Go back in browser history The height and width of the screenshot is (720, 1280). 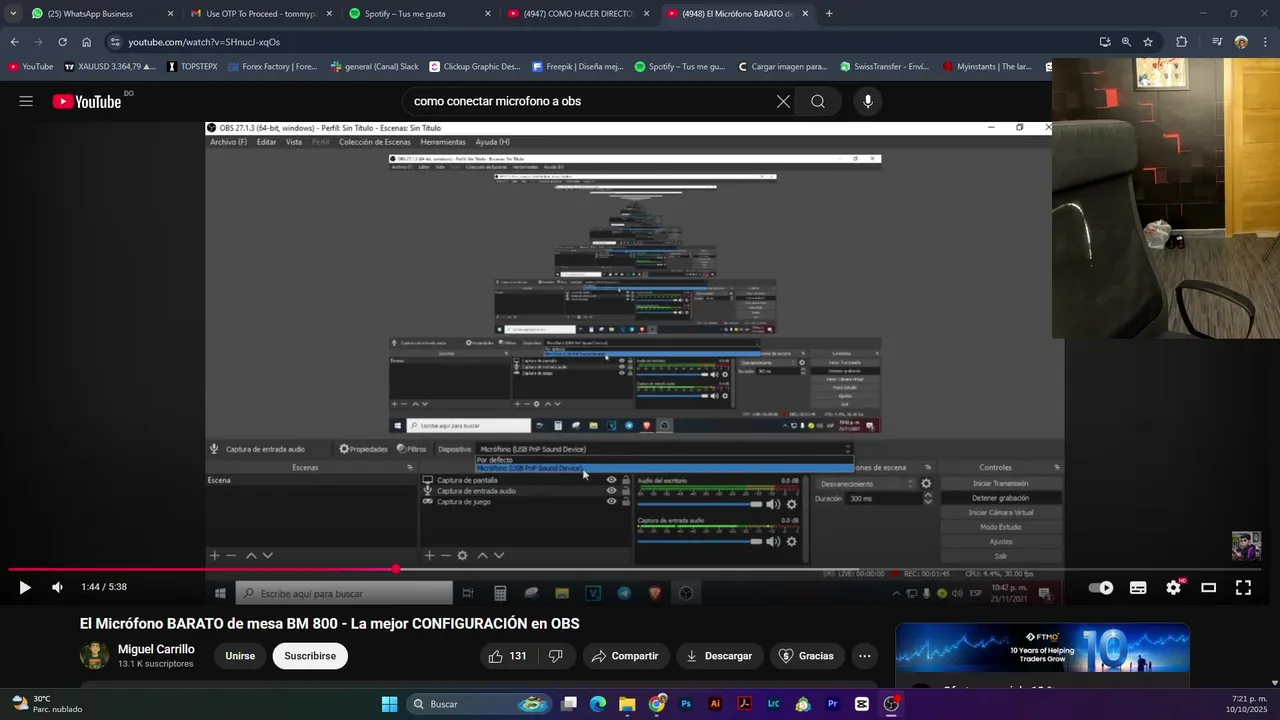[x=14, y=42]
